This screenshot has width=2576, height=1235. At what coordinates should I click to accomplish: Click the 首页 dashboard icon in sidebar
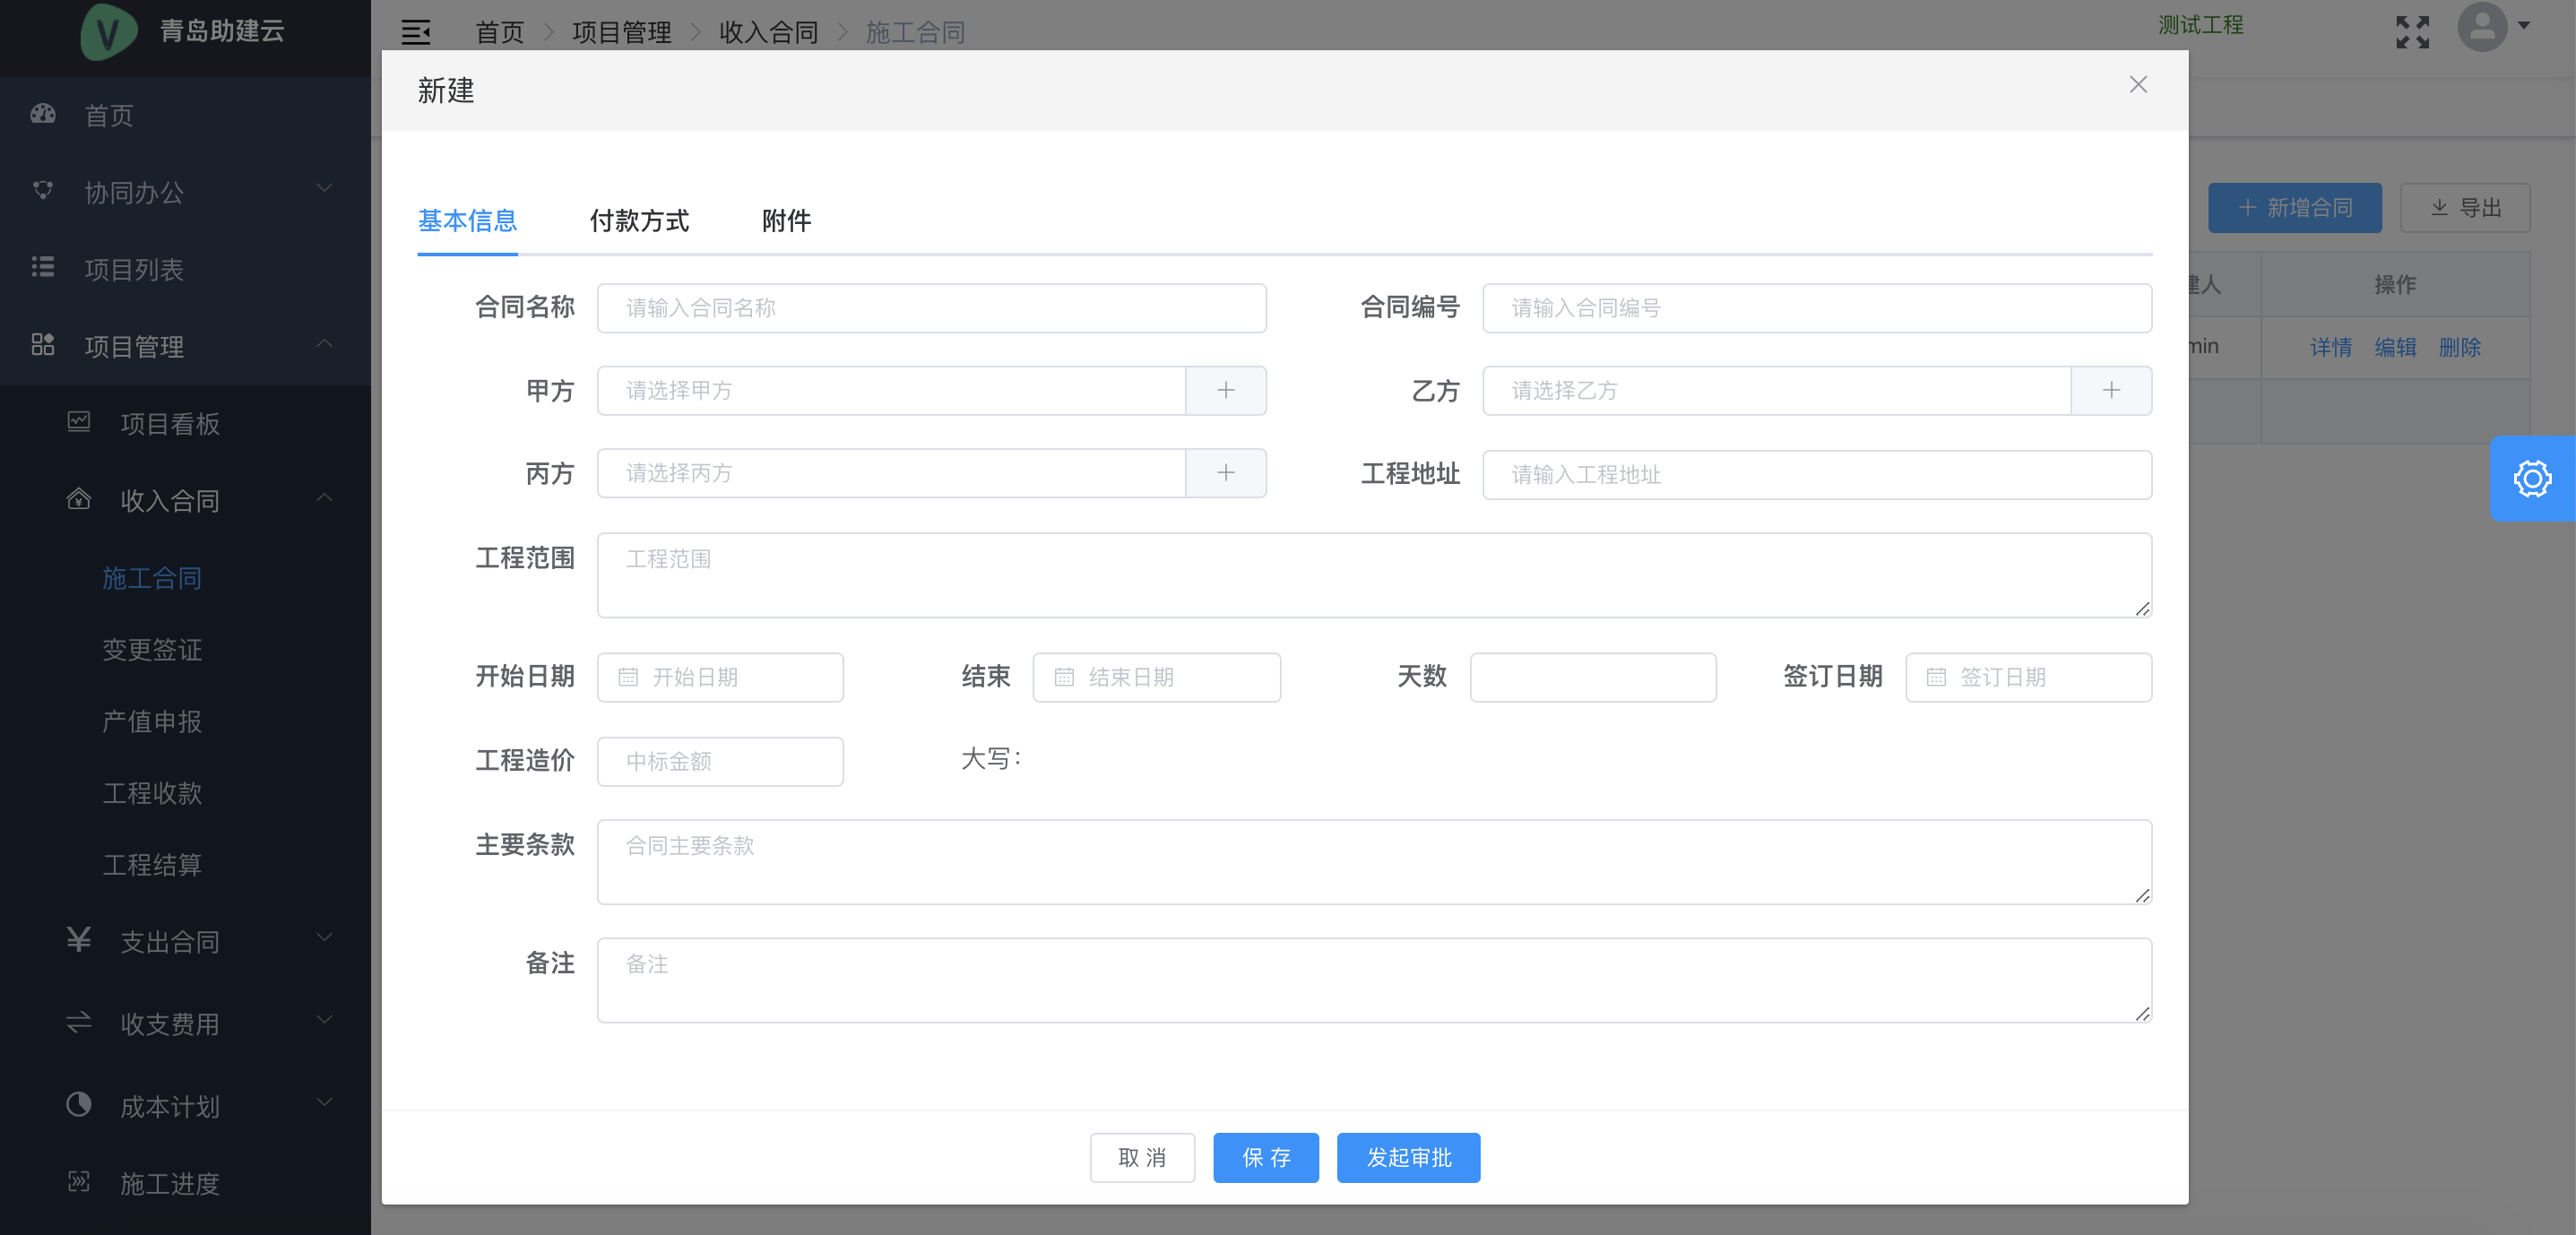(43, 114)
